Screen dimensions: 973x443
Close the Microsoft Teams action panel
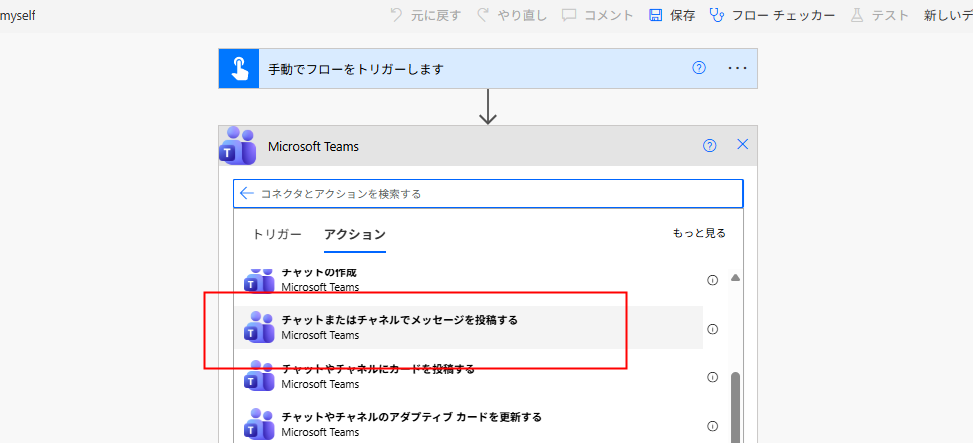click(x=742, y=145)
